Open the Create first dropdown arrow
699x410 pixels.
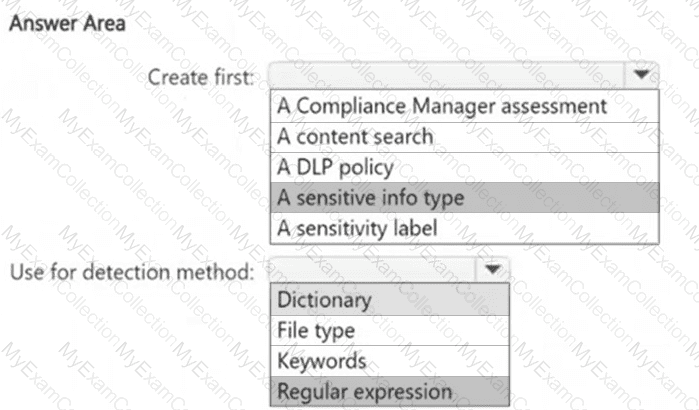pos(640,75)
